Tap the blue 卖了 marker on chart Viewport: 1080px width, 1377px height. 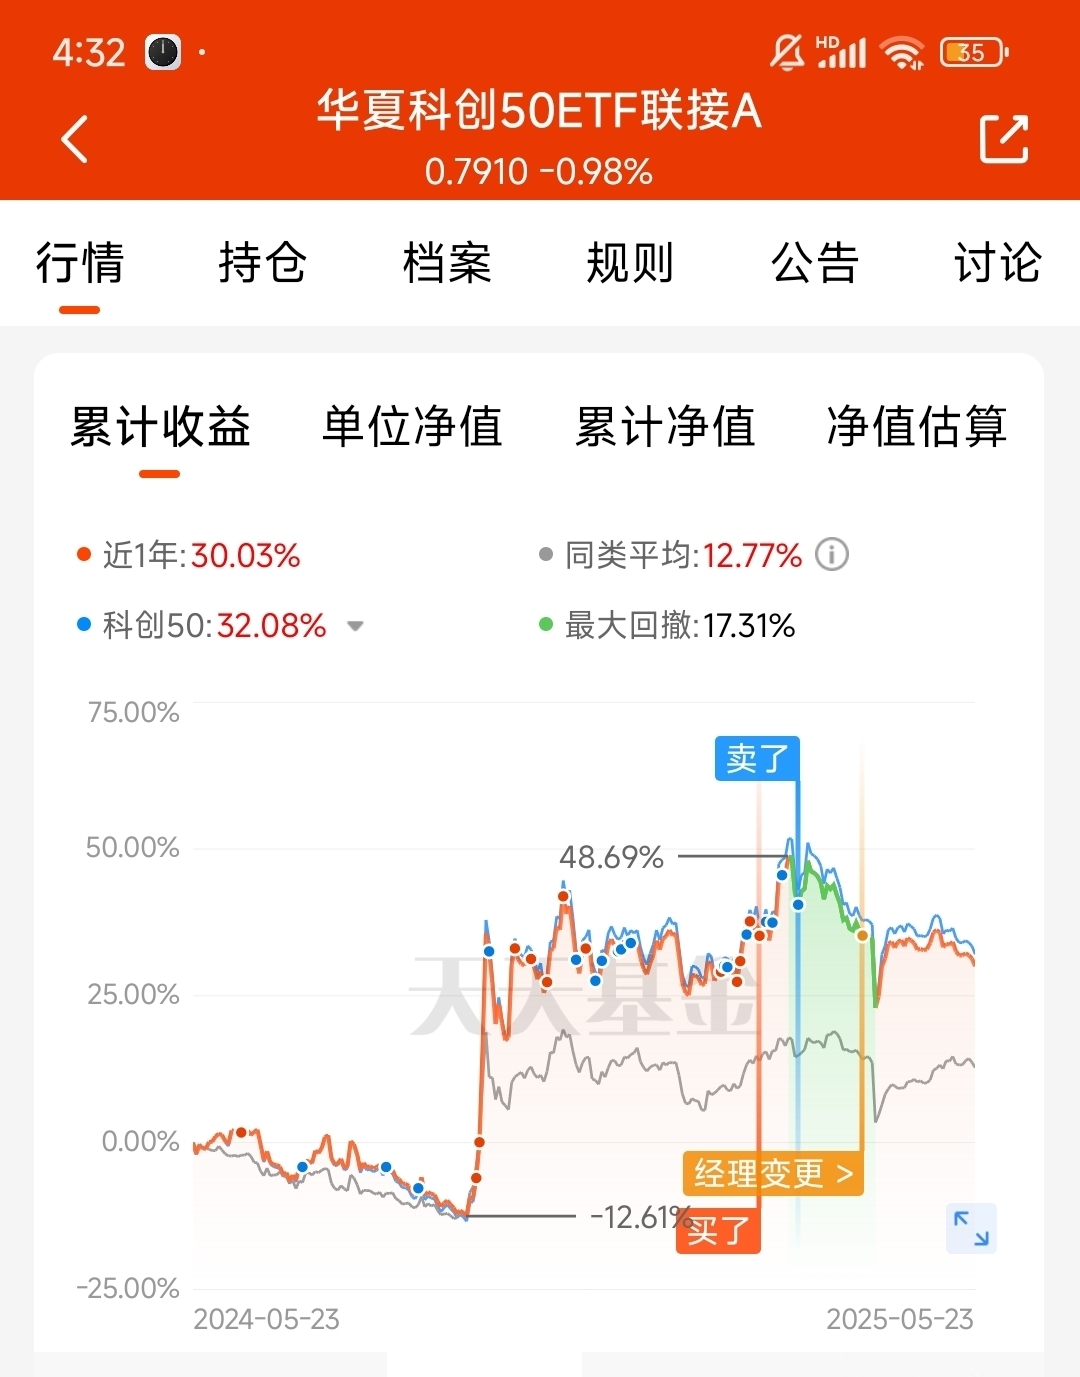(x=757, y=758)
